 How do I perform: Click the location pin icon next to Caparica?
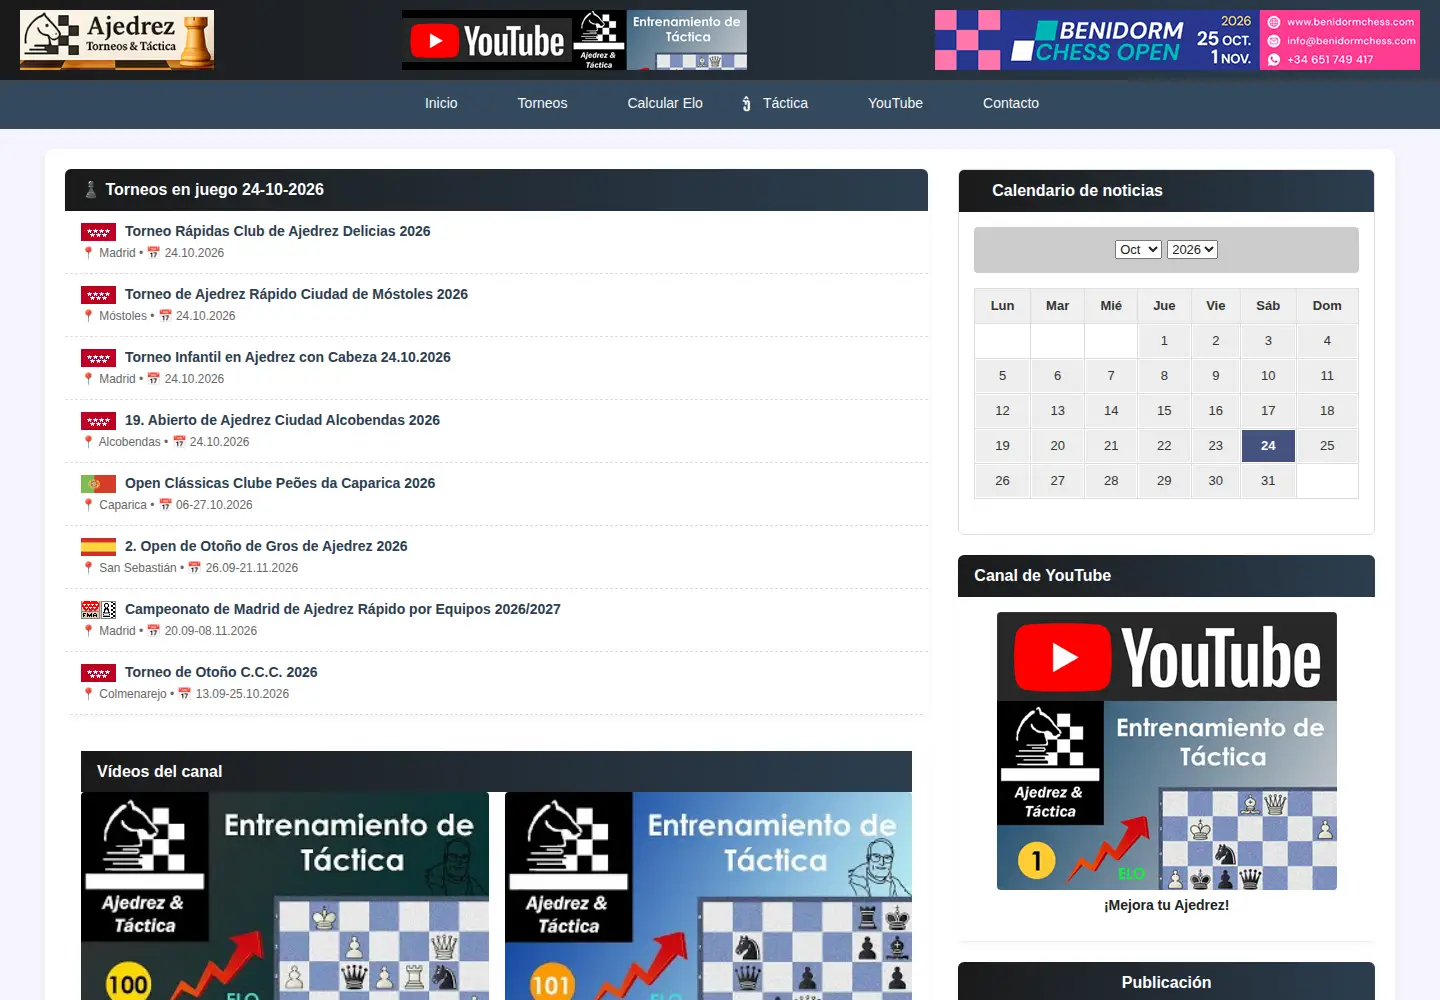coord(88,505)
